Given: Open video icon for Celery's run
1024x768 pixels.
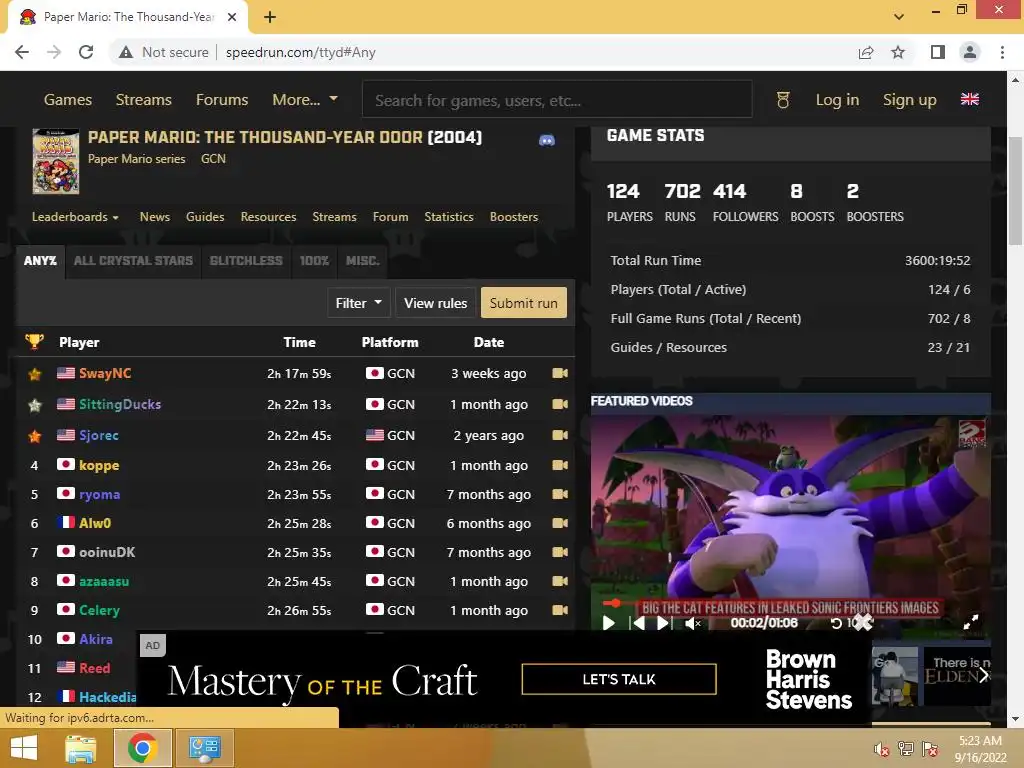Looking at the screenshot, I should pyautogui.click(x=560, y=610).
